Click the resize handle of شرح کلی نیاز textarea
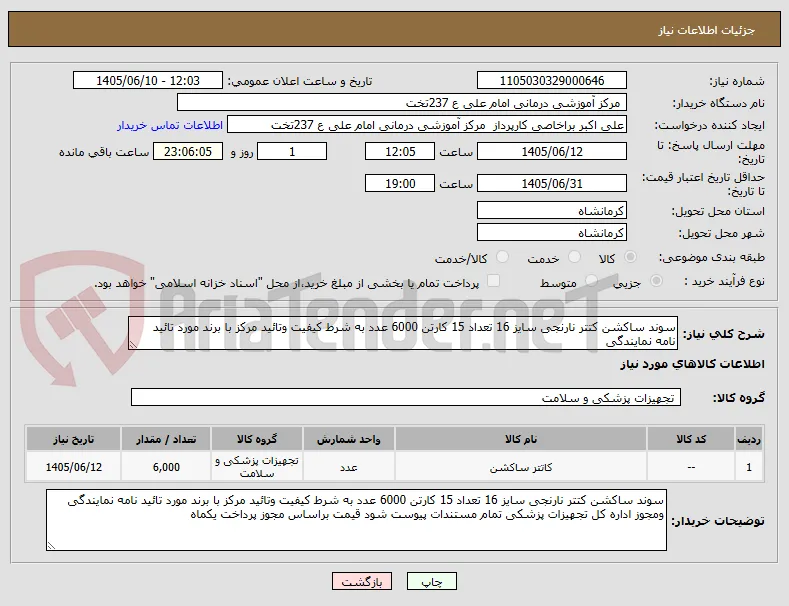The width and height of the screenshot is (789, 606). [x=133, y=345]
